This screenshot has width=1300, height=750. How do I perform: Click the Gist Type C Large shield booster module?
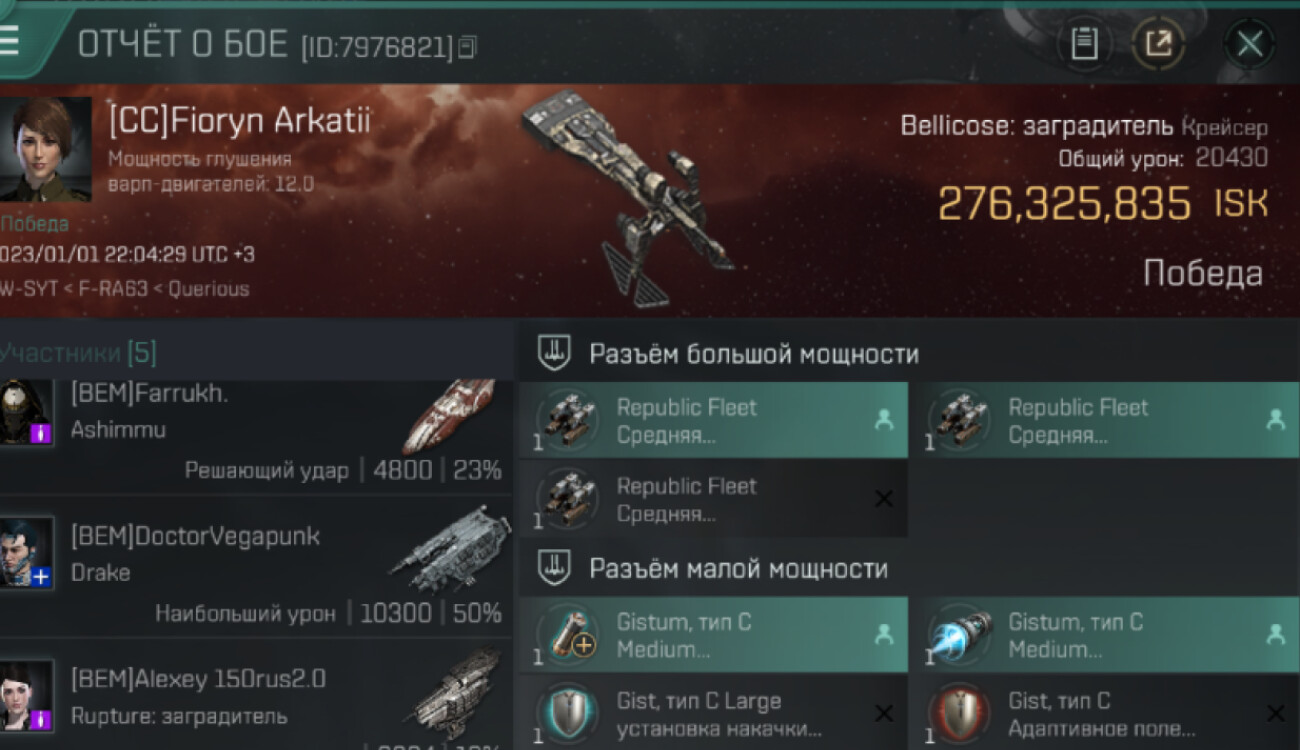[x=713, y=713]
